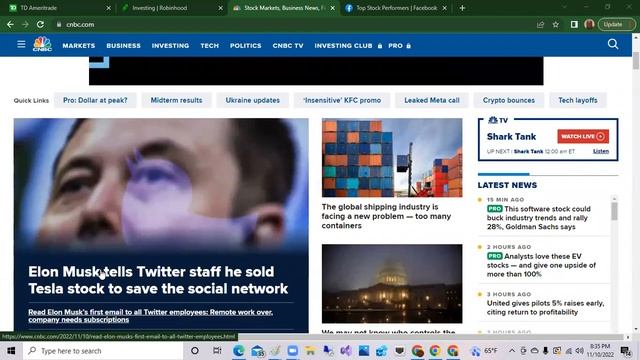
Task: Open Visual Studio from the taskbar
Action: (346, 351)
